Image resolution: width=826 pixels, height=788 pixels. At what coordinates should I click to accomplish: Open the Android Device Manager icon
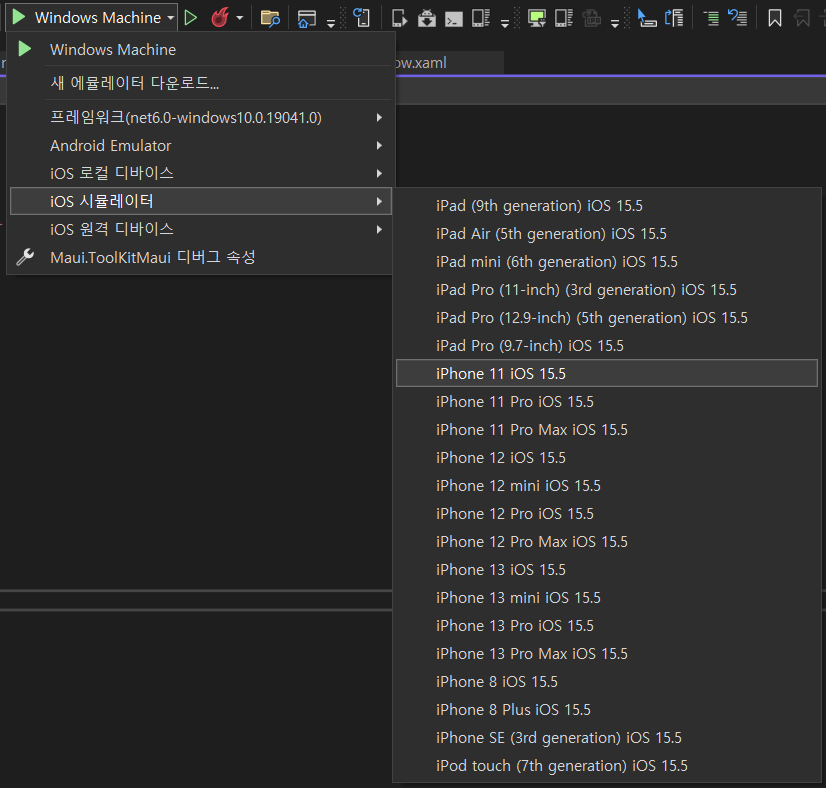pos(480,18)
